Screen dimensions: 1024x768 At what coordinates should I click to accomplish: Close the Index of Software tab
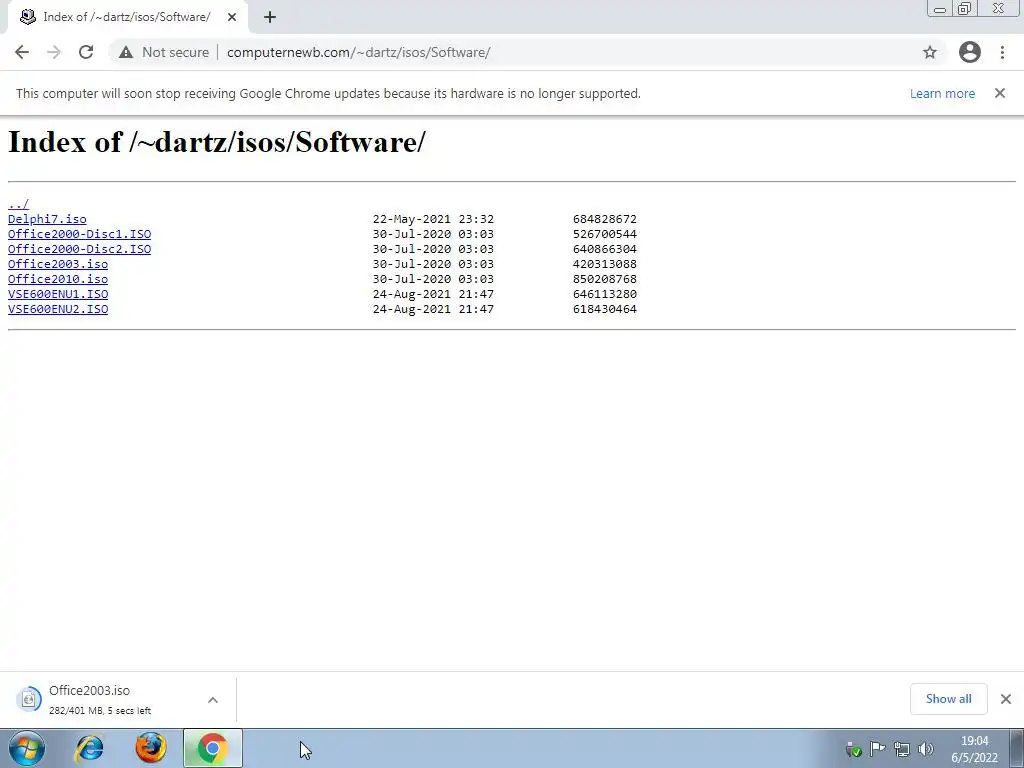[232, 17]
